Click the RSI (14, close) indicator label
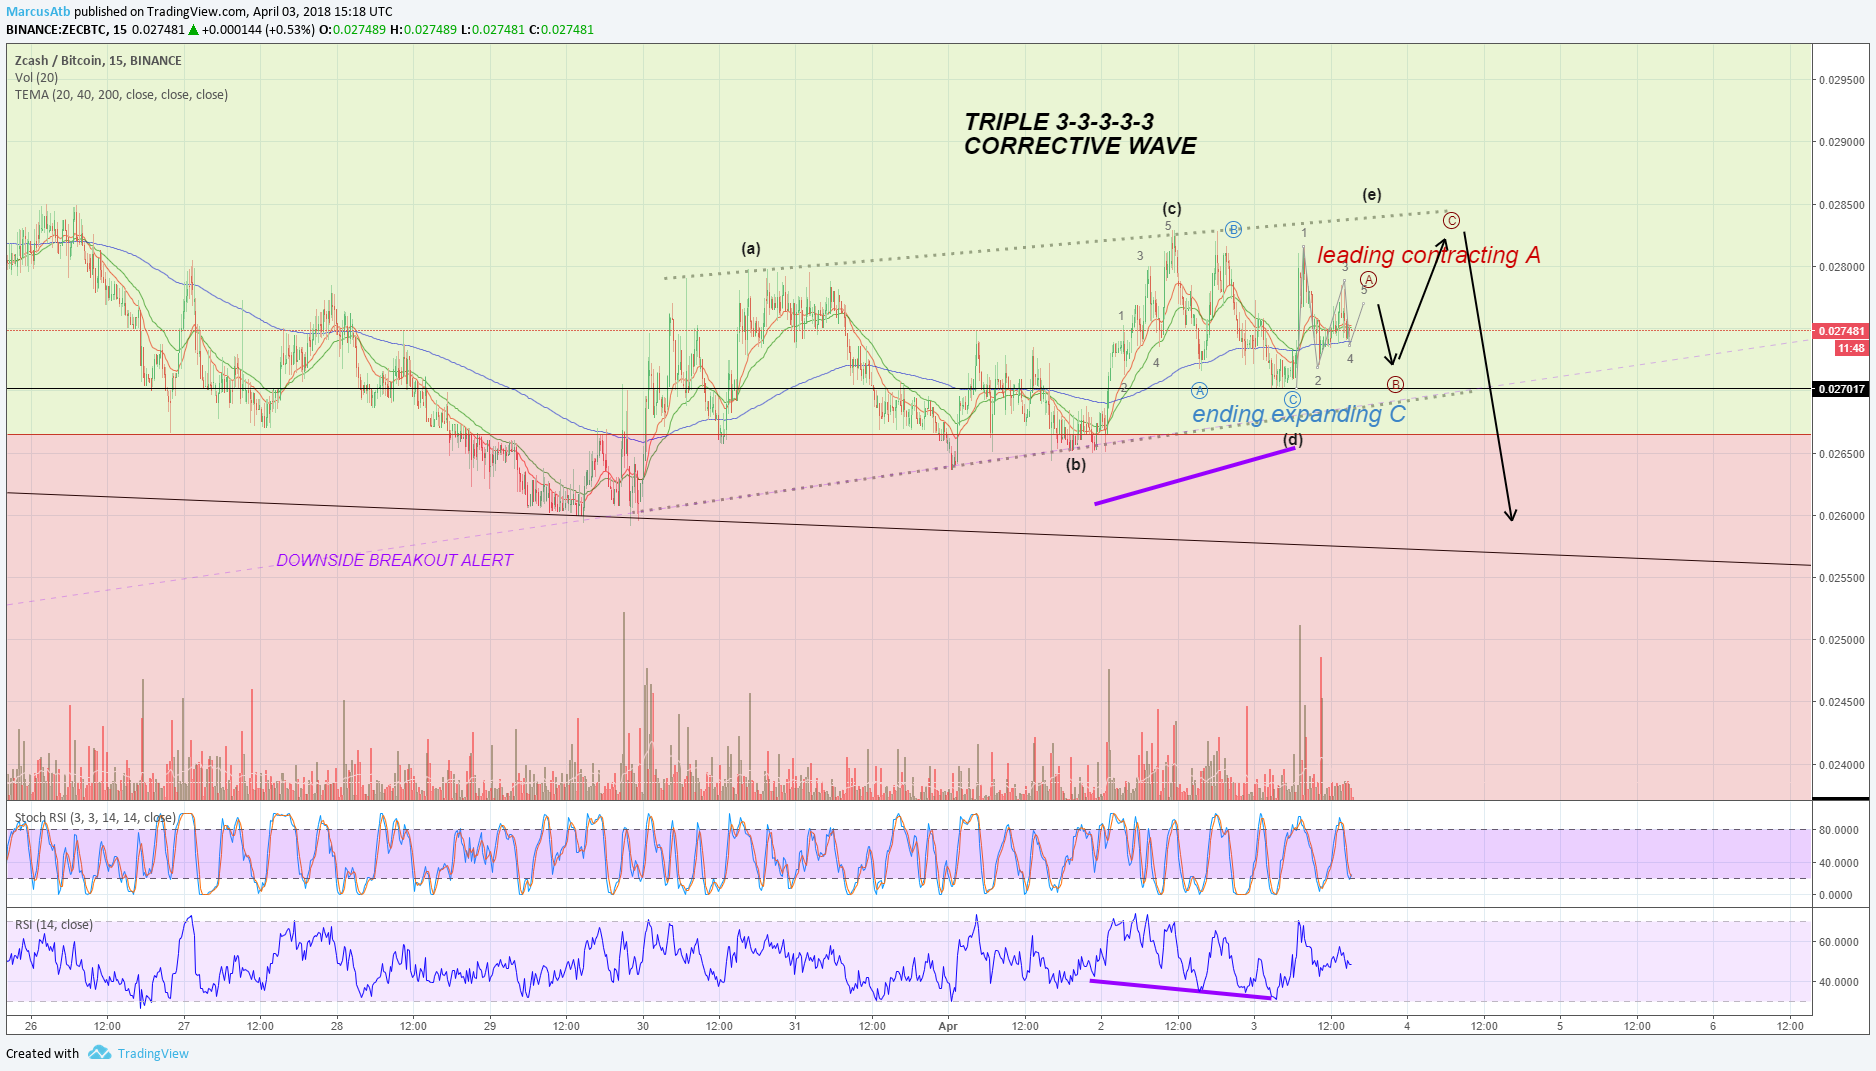This screenshot has width=1876, height=1071. [x=54, y=924]
